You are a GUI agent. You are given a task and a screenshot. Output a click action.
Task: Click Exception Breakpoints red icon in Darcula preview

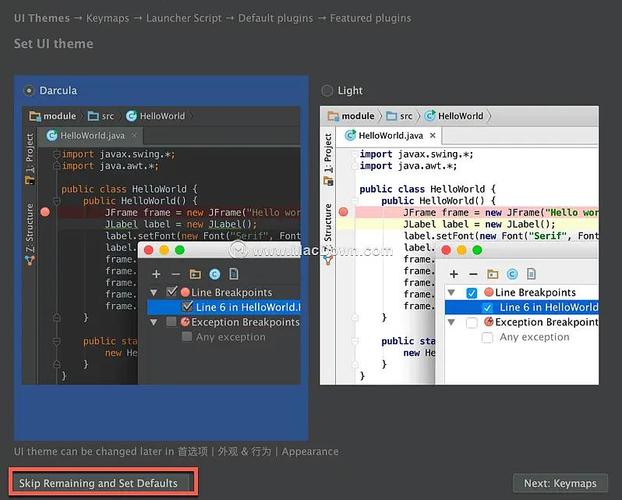(185, 322)
